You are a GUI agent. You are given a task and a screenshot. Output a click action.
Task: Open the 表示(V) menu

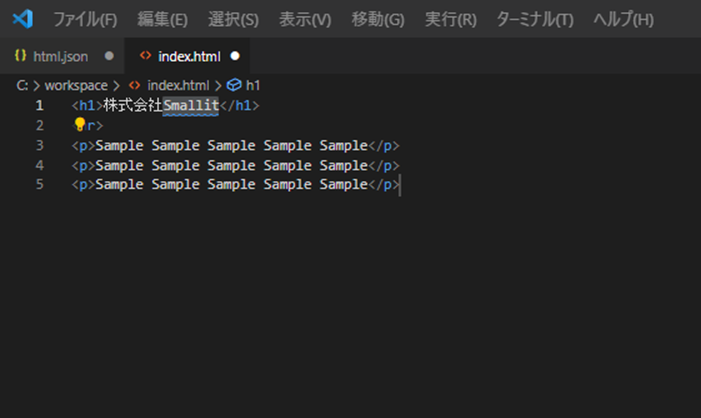pyautogui.click(x=305, y=20)
